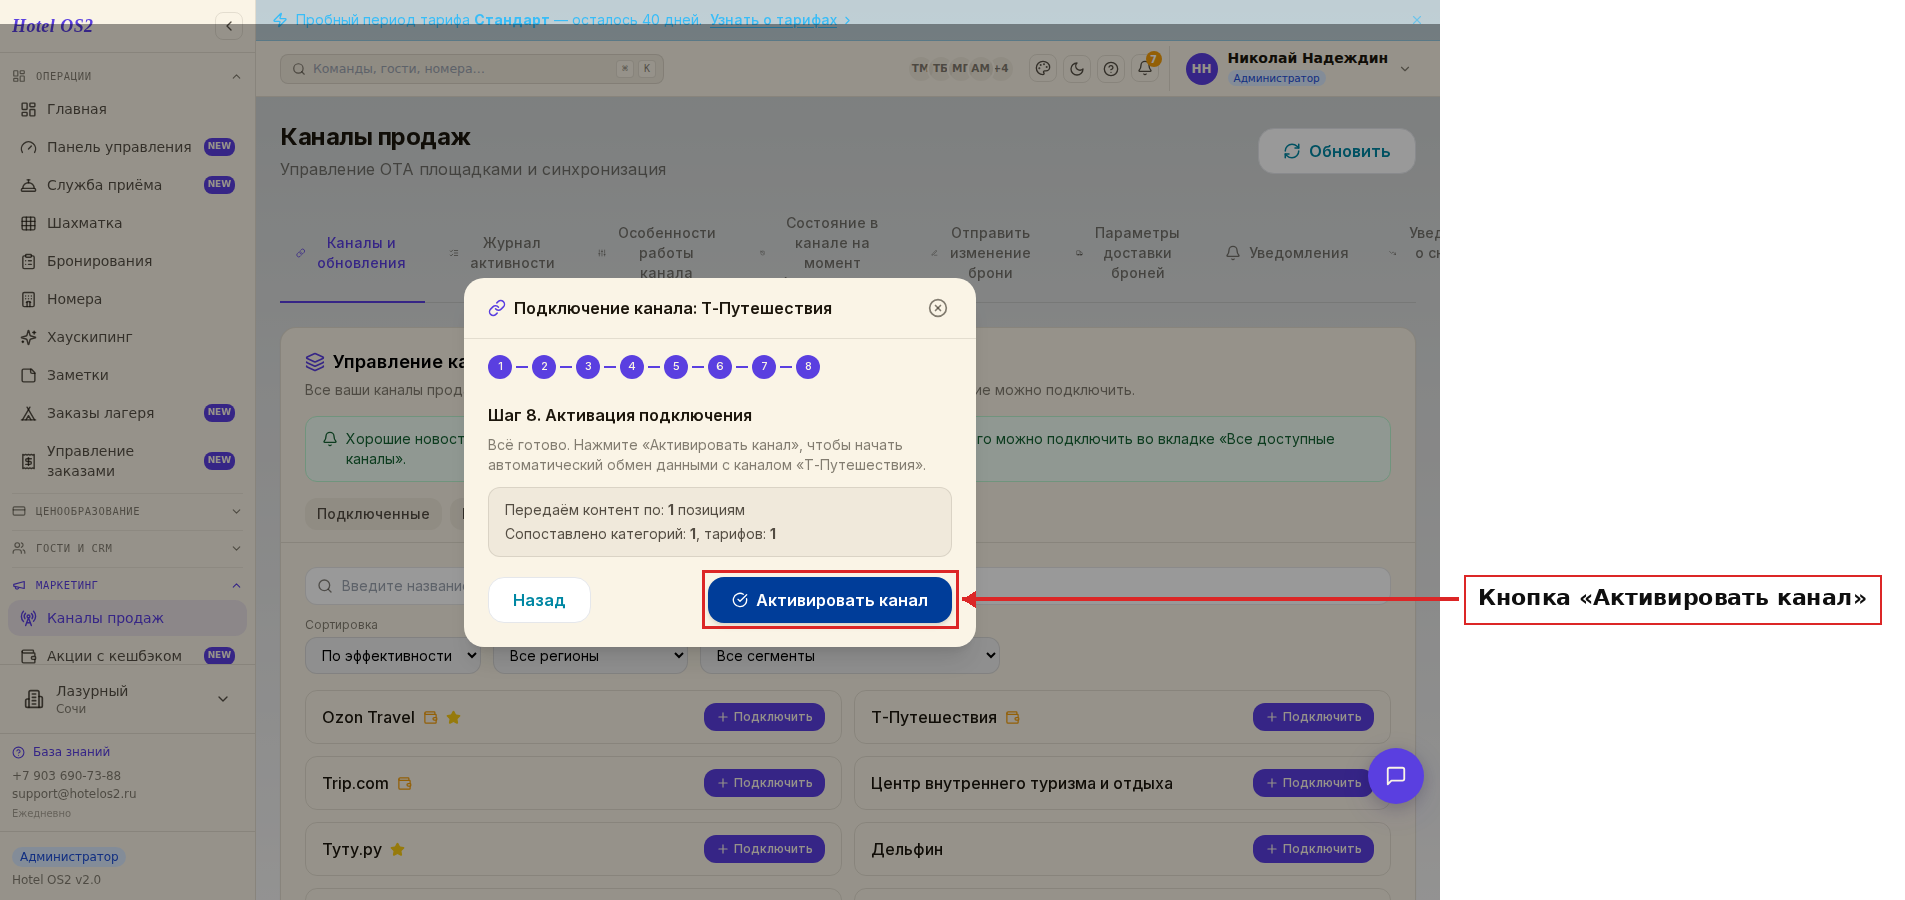The width and height of the screenshot is (1905, 900).
Task: Focus the Команды, гости, номера search field
Action: point(472,69)
